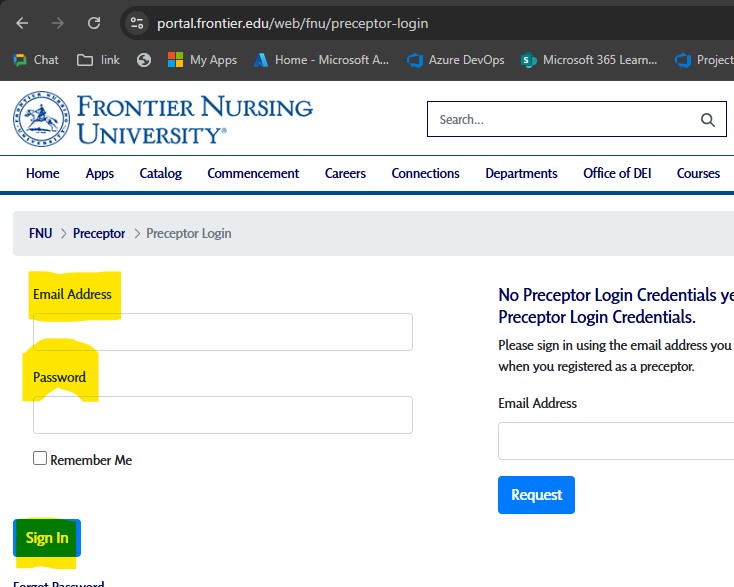The width and height of the screenshot is (734, 587).
Task: Open Careers navigation item
Action: [x=345, y=173]
